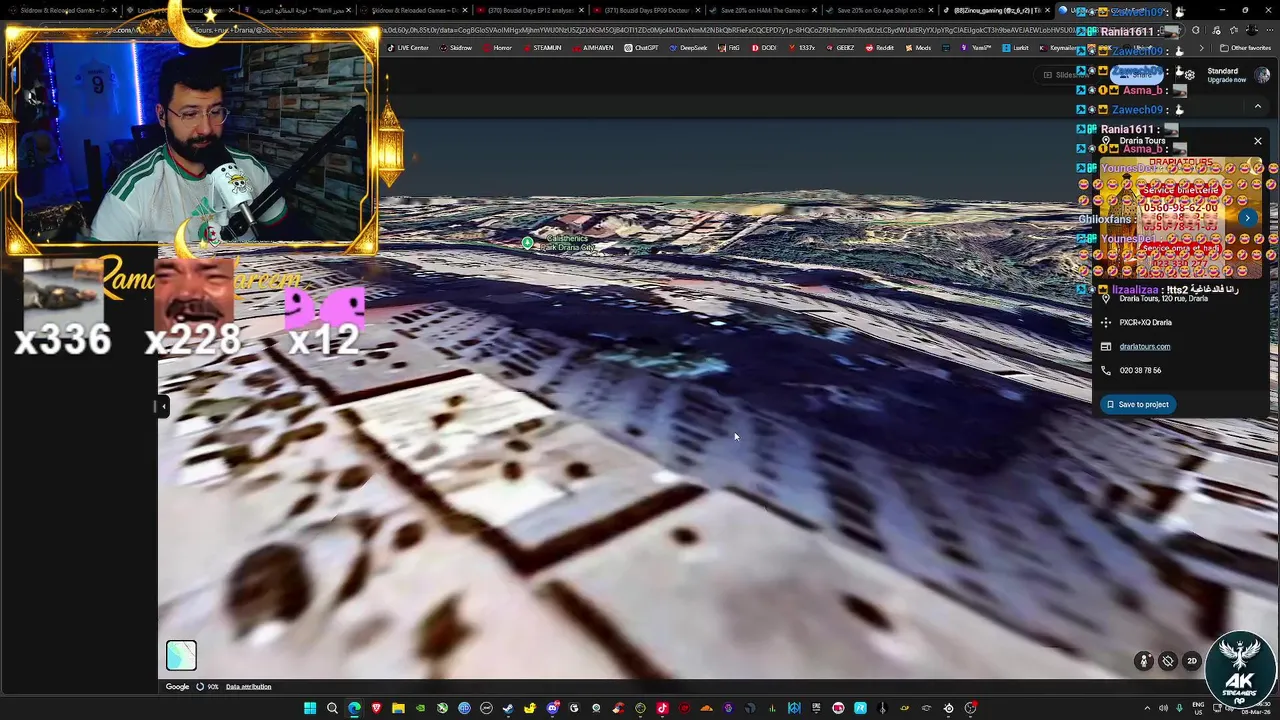Open ChatGPT bookmark

[642, 48]
